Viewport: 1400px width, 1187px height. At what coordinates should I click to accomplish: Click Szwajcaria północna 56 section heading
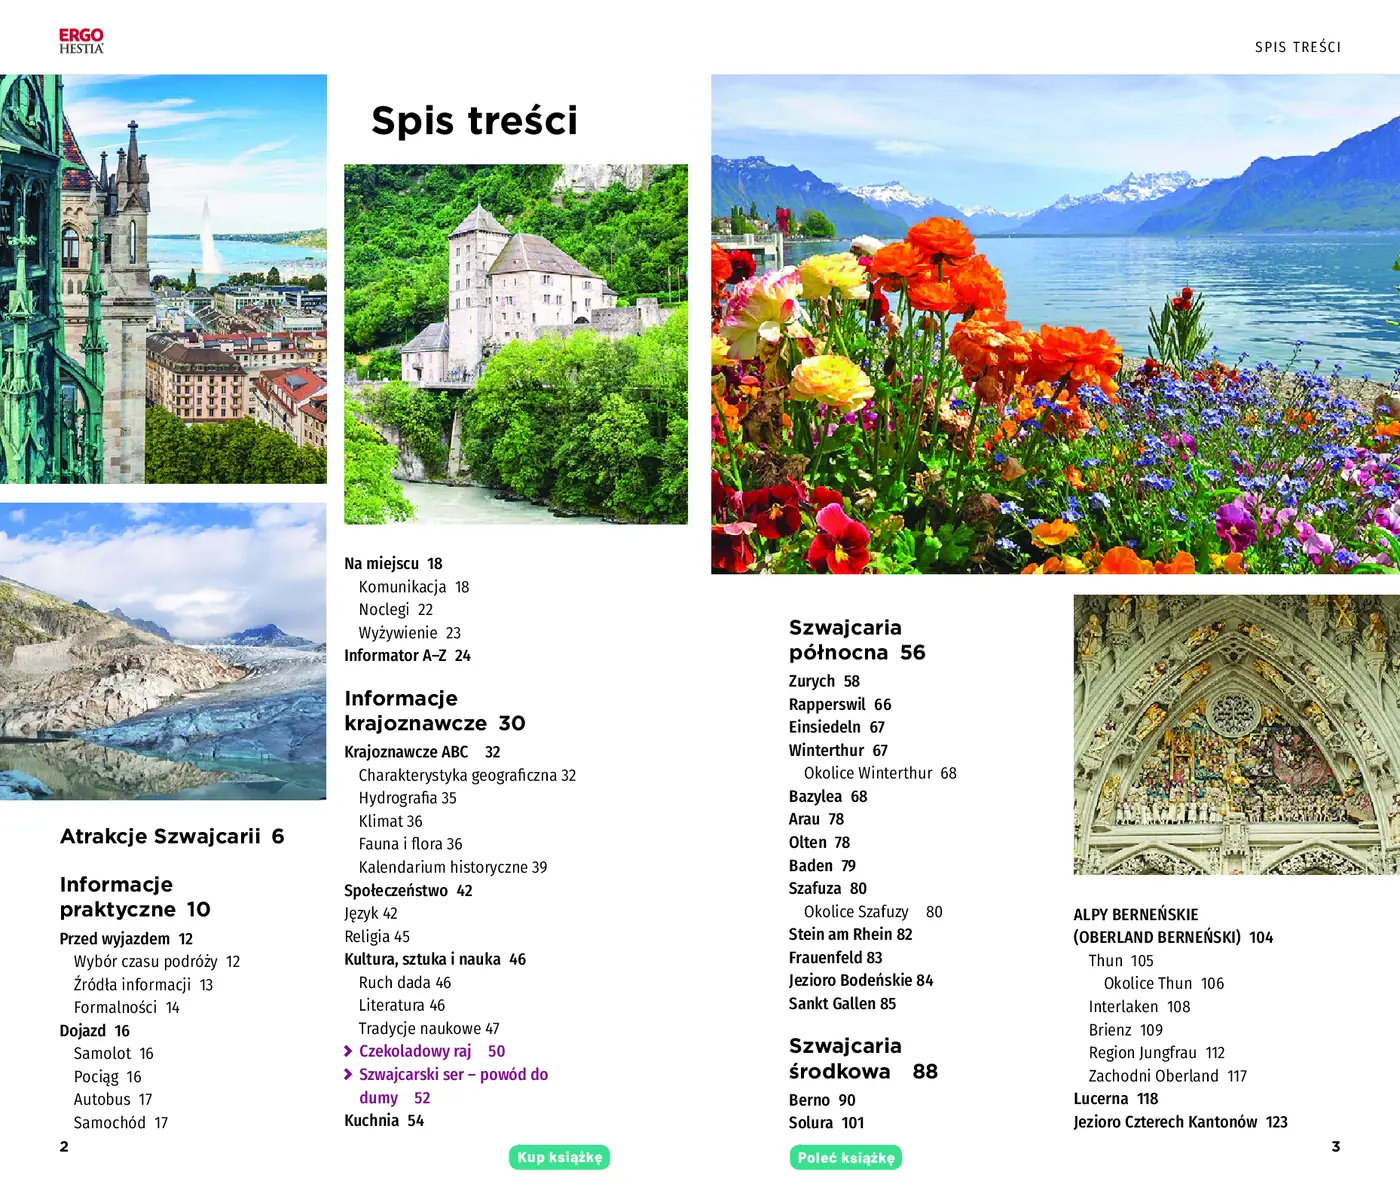pyautogui.click(x=857, y=640)
